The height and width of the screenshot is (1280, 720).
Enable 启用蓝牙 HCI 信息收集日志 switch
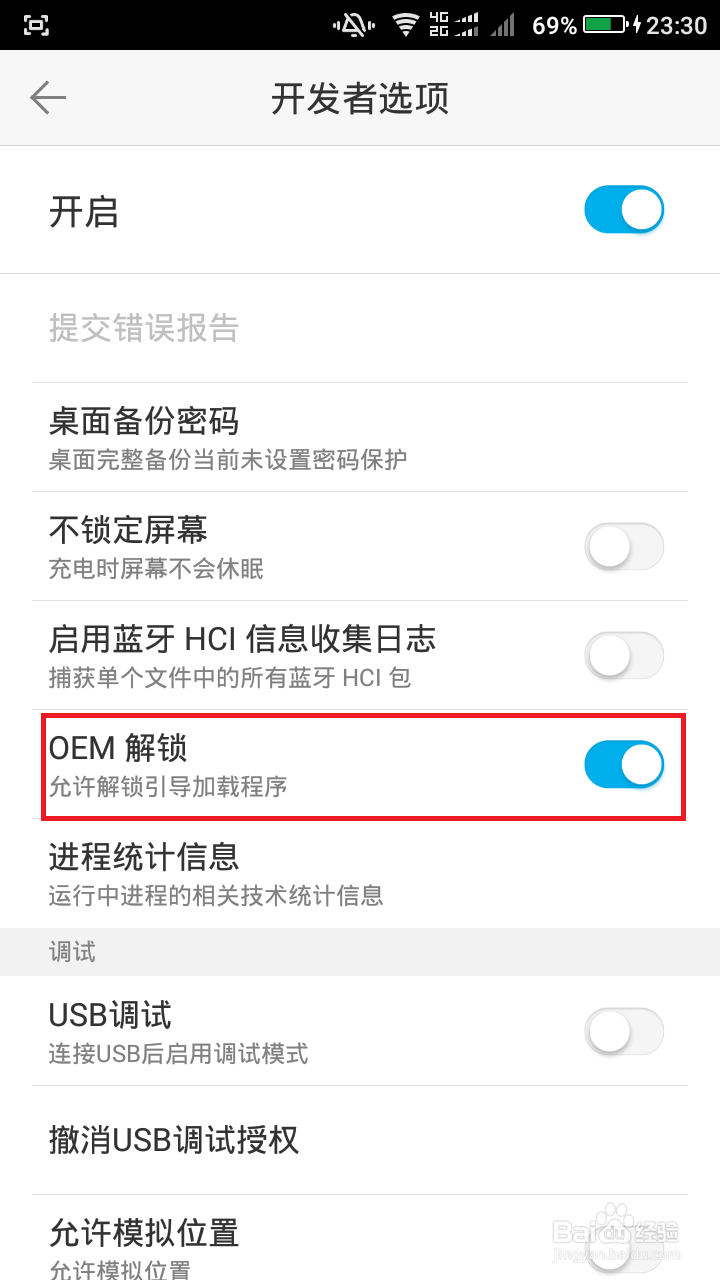[x=624, y=656]
